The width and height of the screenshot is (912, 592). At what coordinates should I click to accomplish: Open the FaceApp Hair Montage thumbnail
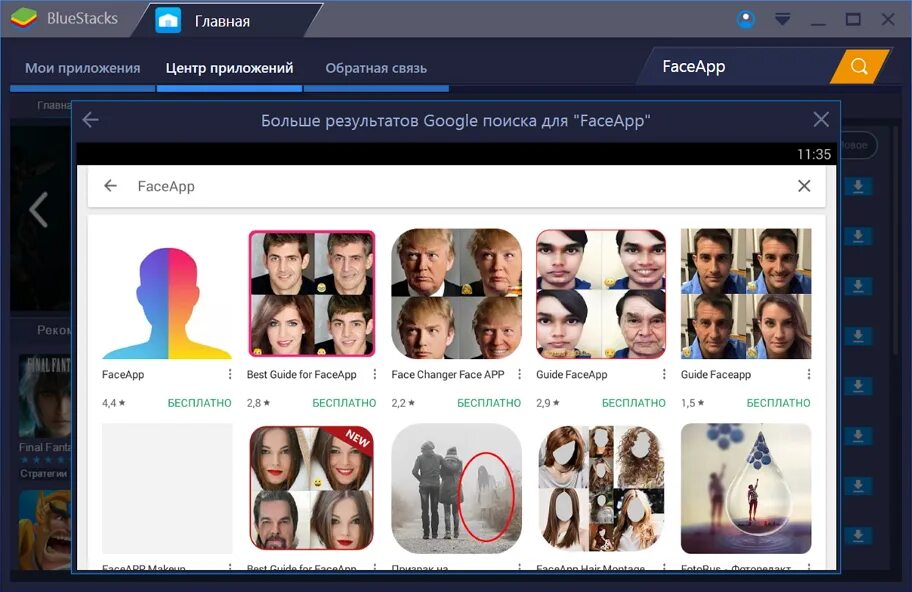[x=601, y=488]
